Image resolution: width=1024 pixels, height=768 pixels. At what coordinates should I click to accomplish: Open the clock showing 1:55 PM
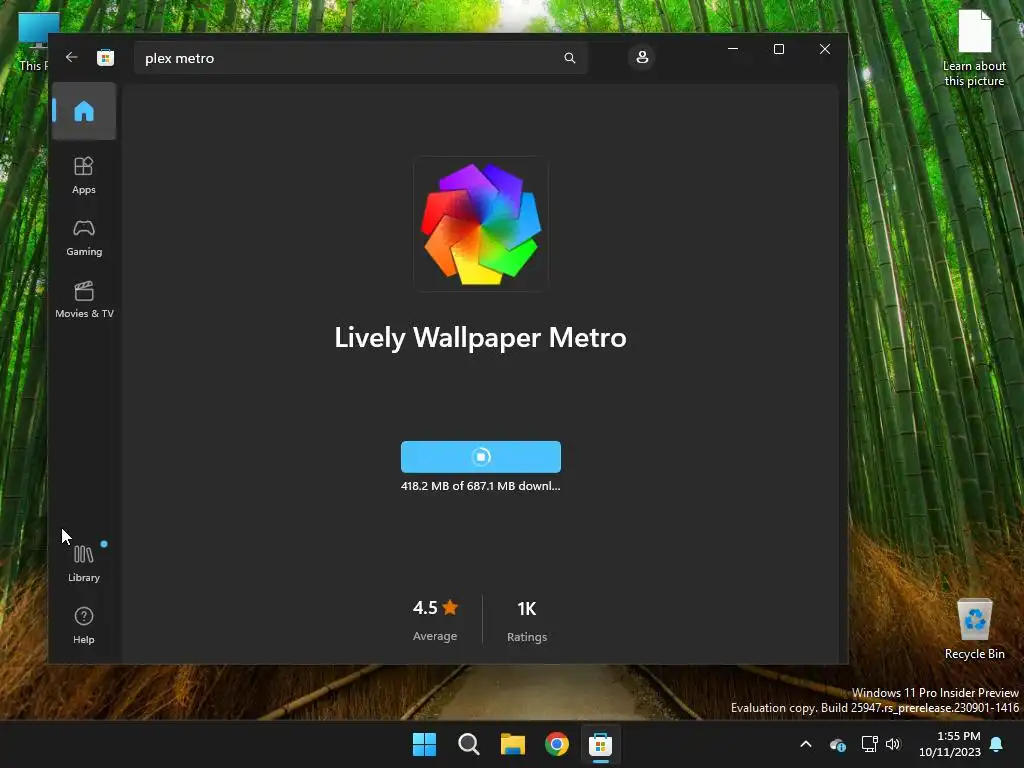click(x=950, y=744)
